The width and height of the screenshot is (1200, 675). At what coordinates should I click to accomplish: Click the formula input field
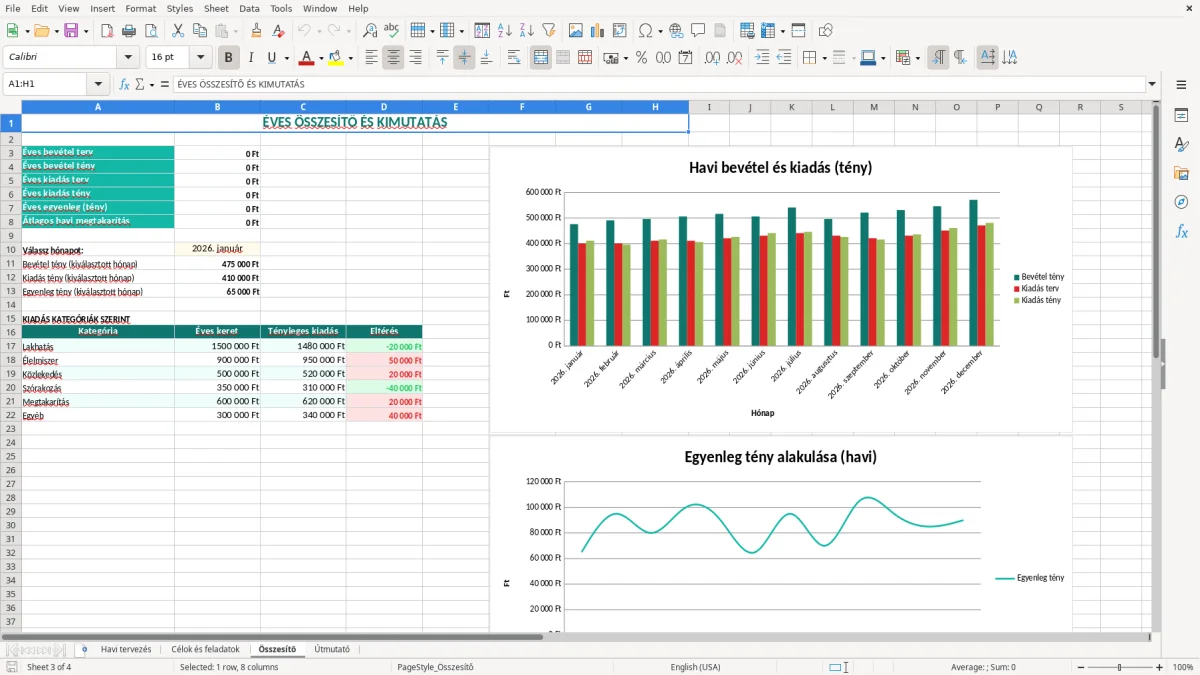[x=658, y=85]
